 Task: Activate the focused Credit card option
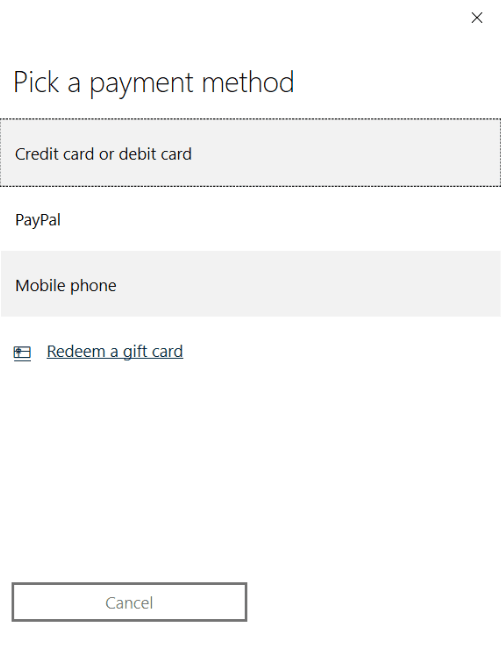pyautogui.click(x=250, y=153)
